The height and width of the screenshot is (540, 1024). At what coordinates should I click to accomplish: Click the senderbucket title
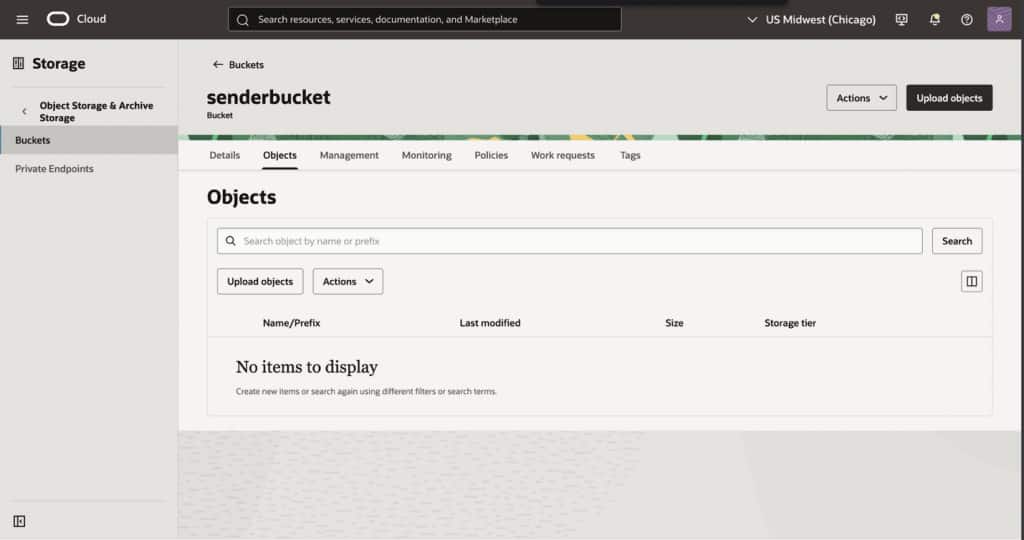[x=268, y=97]
